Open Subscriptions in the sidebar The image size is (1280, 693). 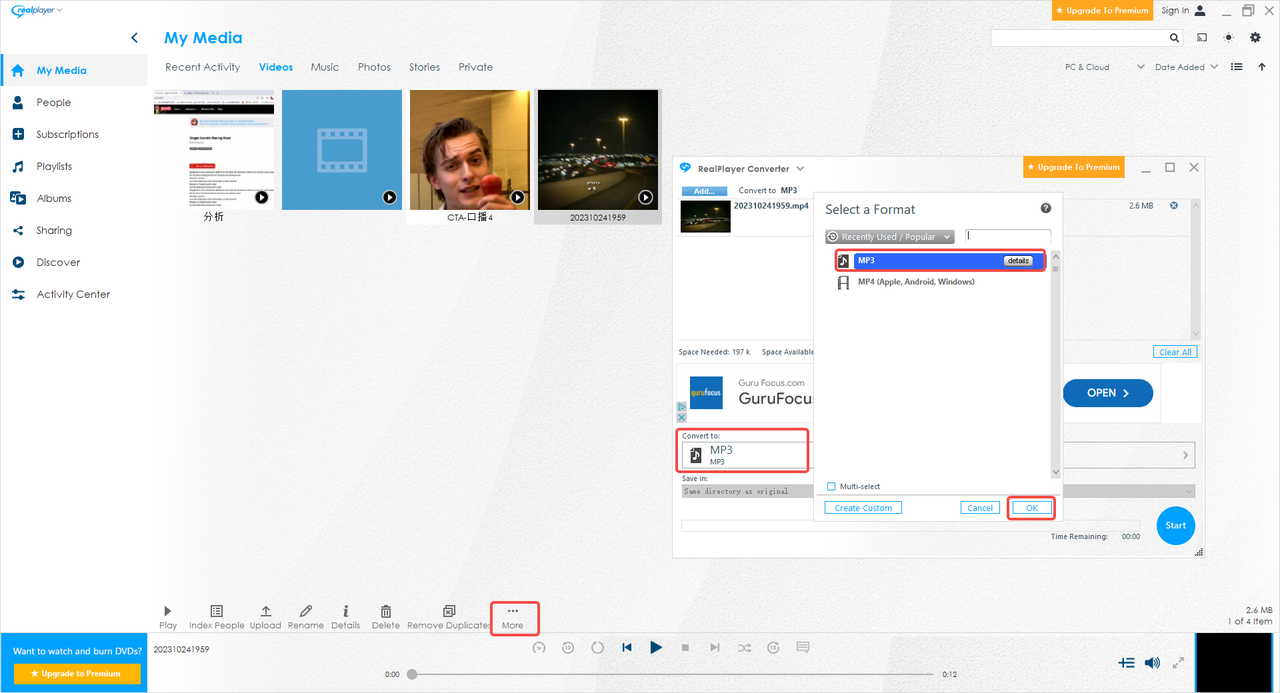point(67,134)
